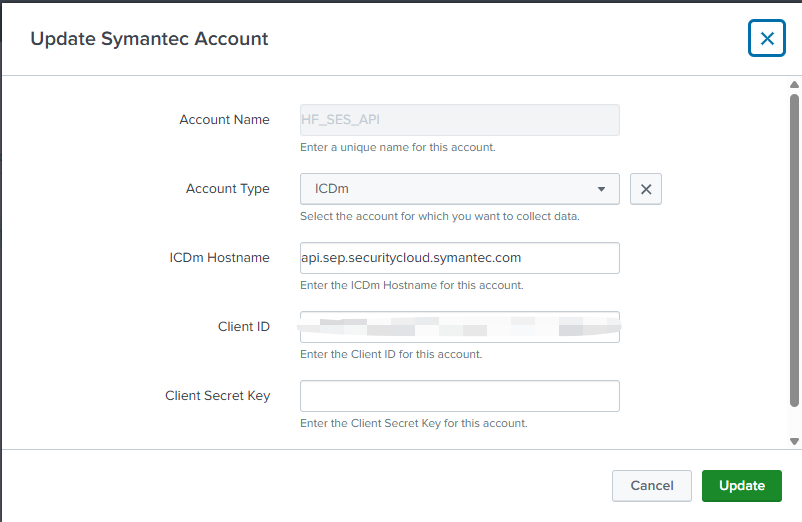
Task: Click into the Client Secret Key field
Action: 460,396
